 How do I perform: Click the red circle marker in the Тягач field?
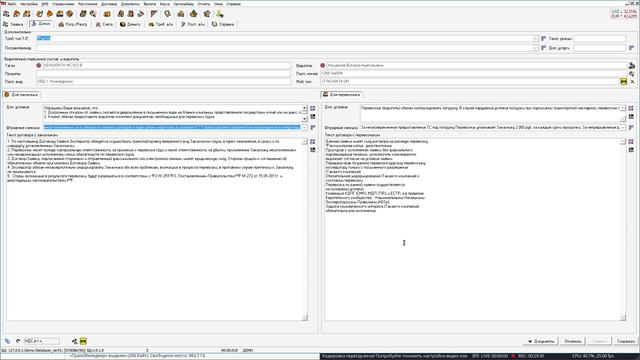pos(39,65)
